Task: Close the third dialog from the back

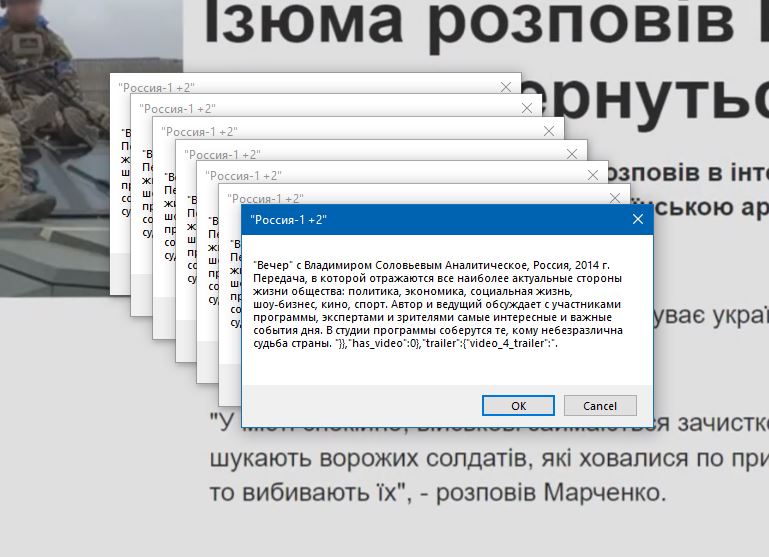Action: [549, 131]
